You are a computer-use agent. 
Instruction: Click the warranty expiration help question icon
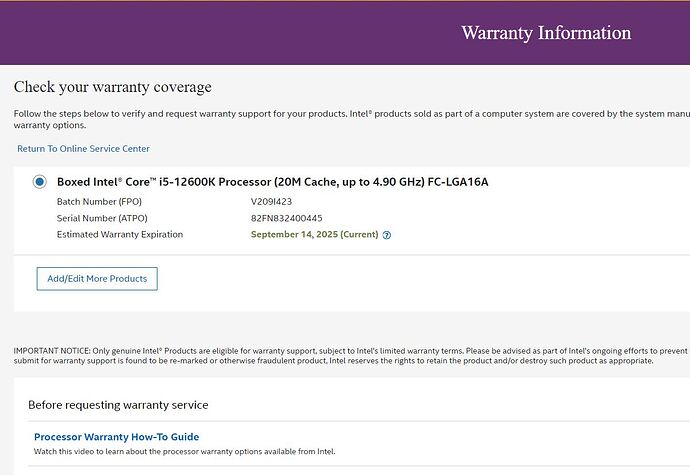387,235
